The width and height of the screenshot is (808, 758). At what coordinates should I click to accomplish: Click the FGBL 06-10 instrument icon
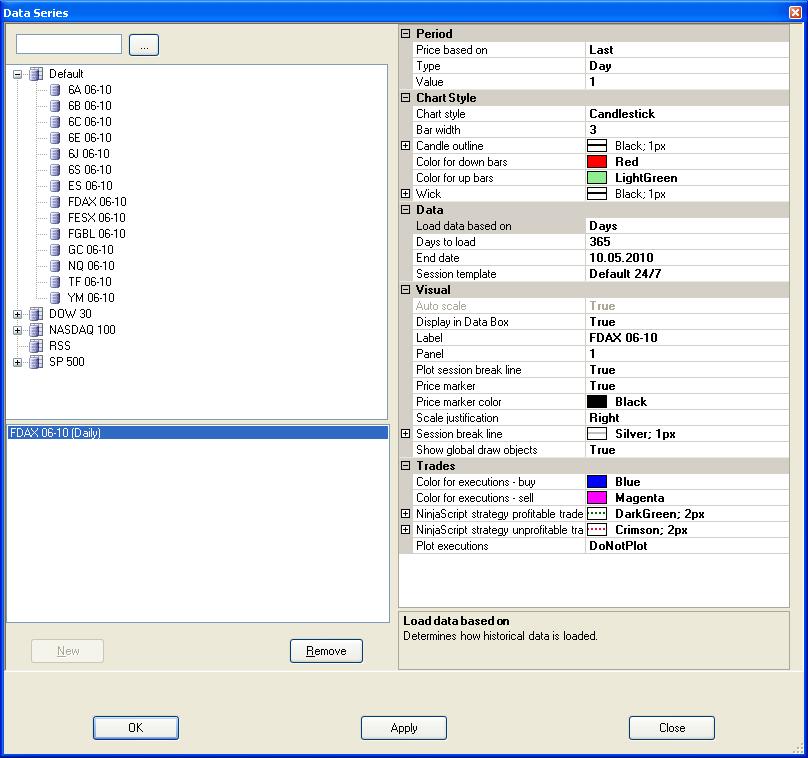(x=55, y=234)
